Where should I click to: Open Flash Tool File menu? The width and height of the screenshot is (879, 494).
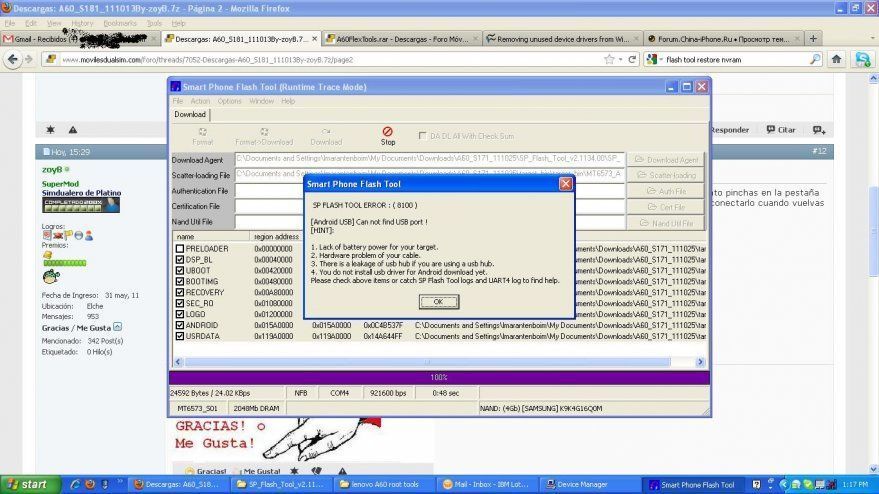coord(178,101)
